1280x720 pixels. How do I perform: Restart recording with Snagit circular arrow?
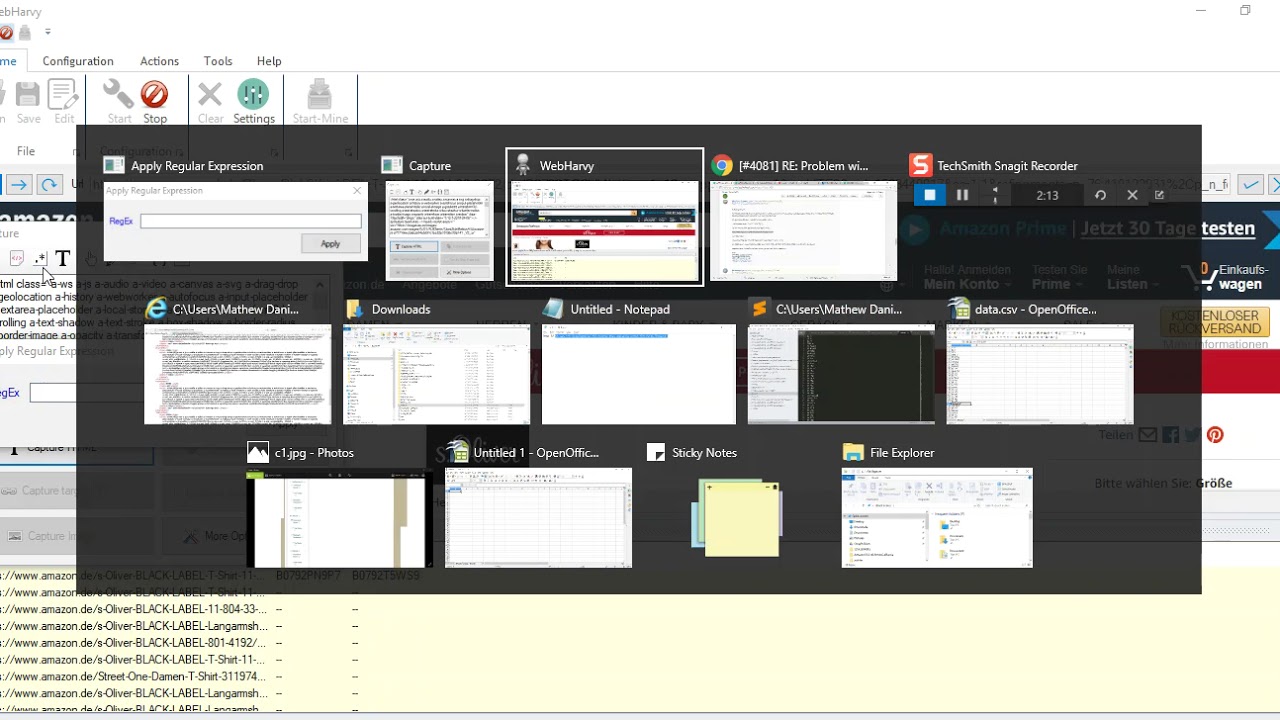[1100, 195]
